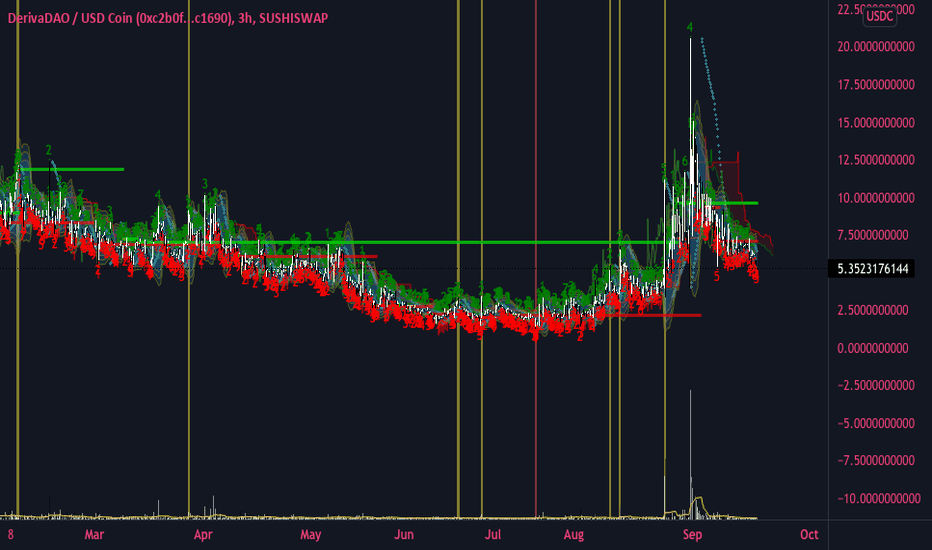Click the short green horizontal line near 12.0
932x550 pixels.
coord(72,169)
